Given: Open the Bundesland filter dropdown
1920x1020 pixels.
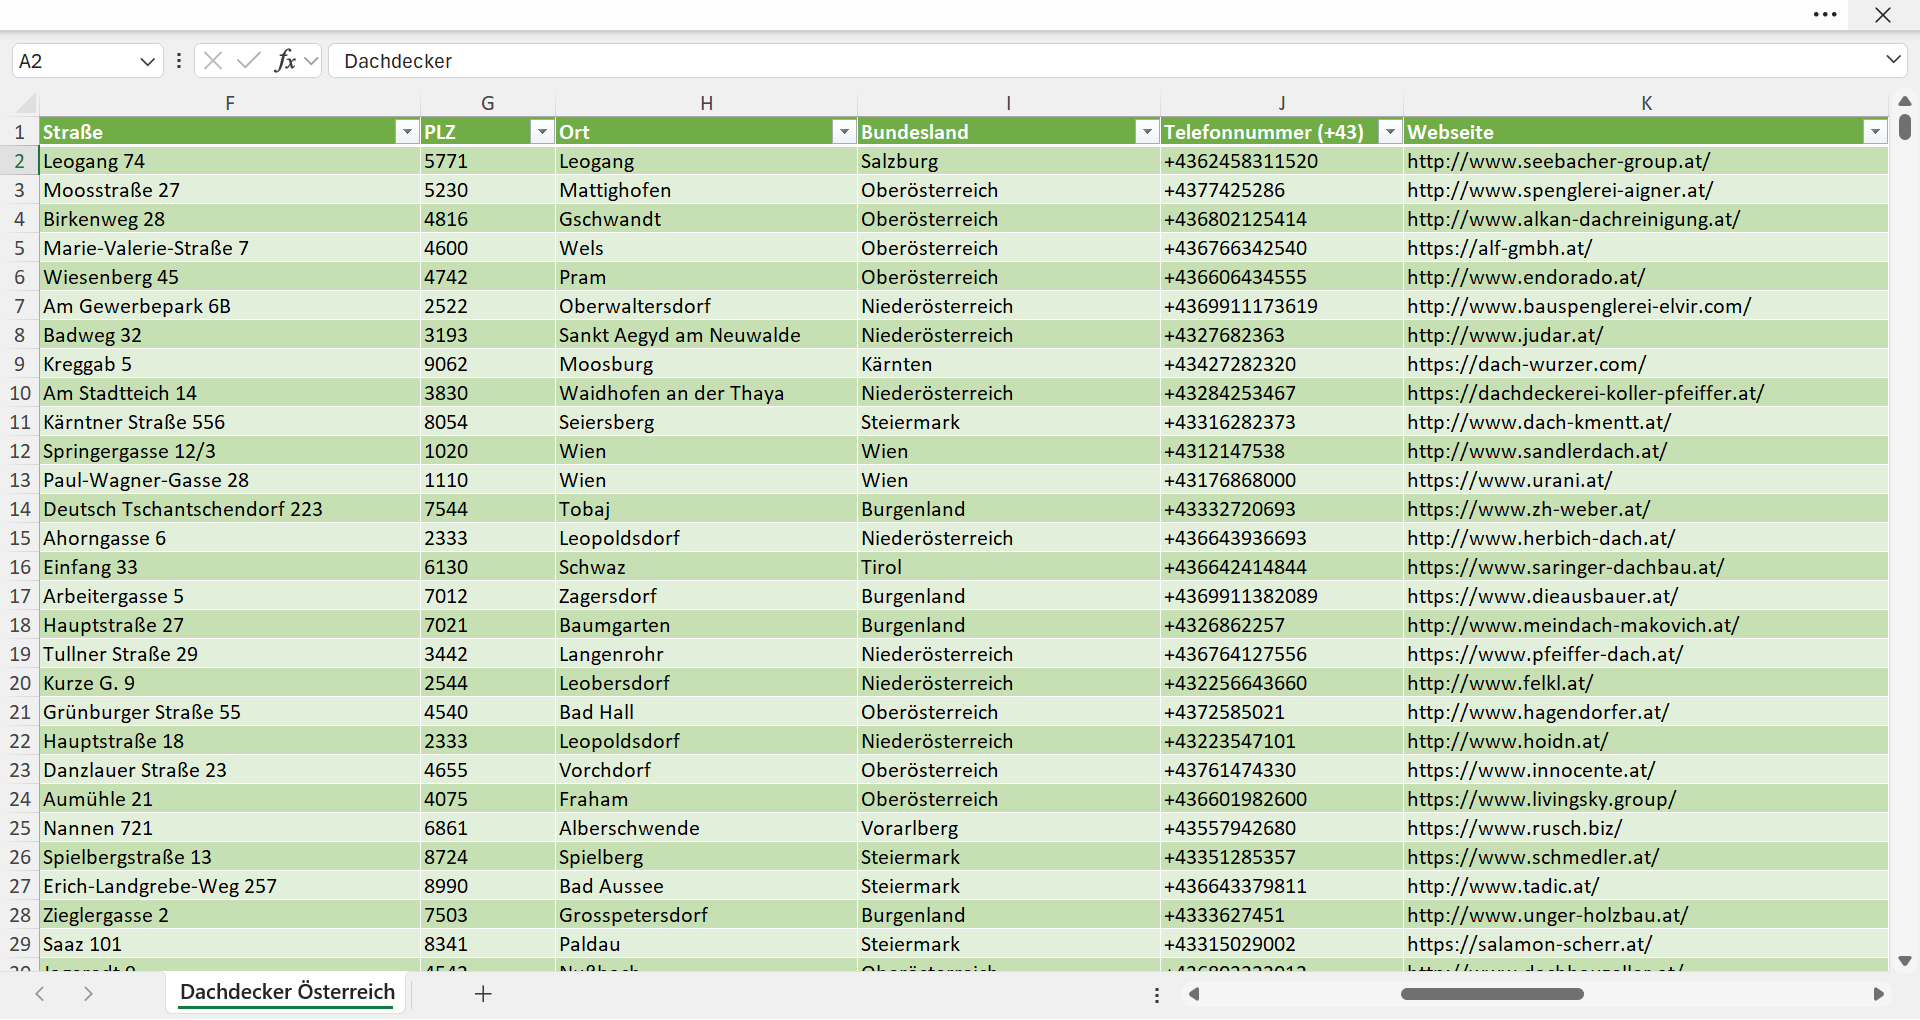Looking at the screenshot, I should point(1146,132).
